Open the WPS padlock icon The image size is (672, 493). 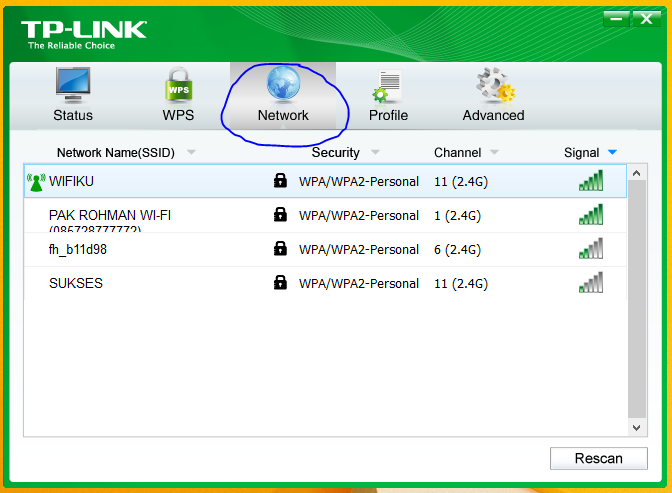(178, 85)
